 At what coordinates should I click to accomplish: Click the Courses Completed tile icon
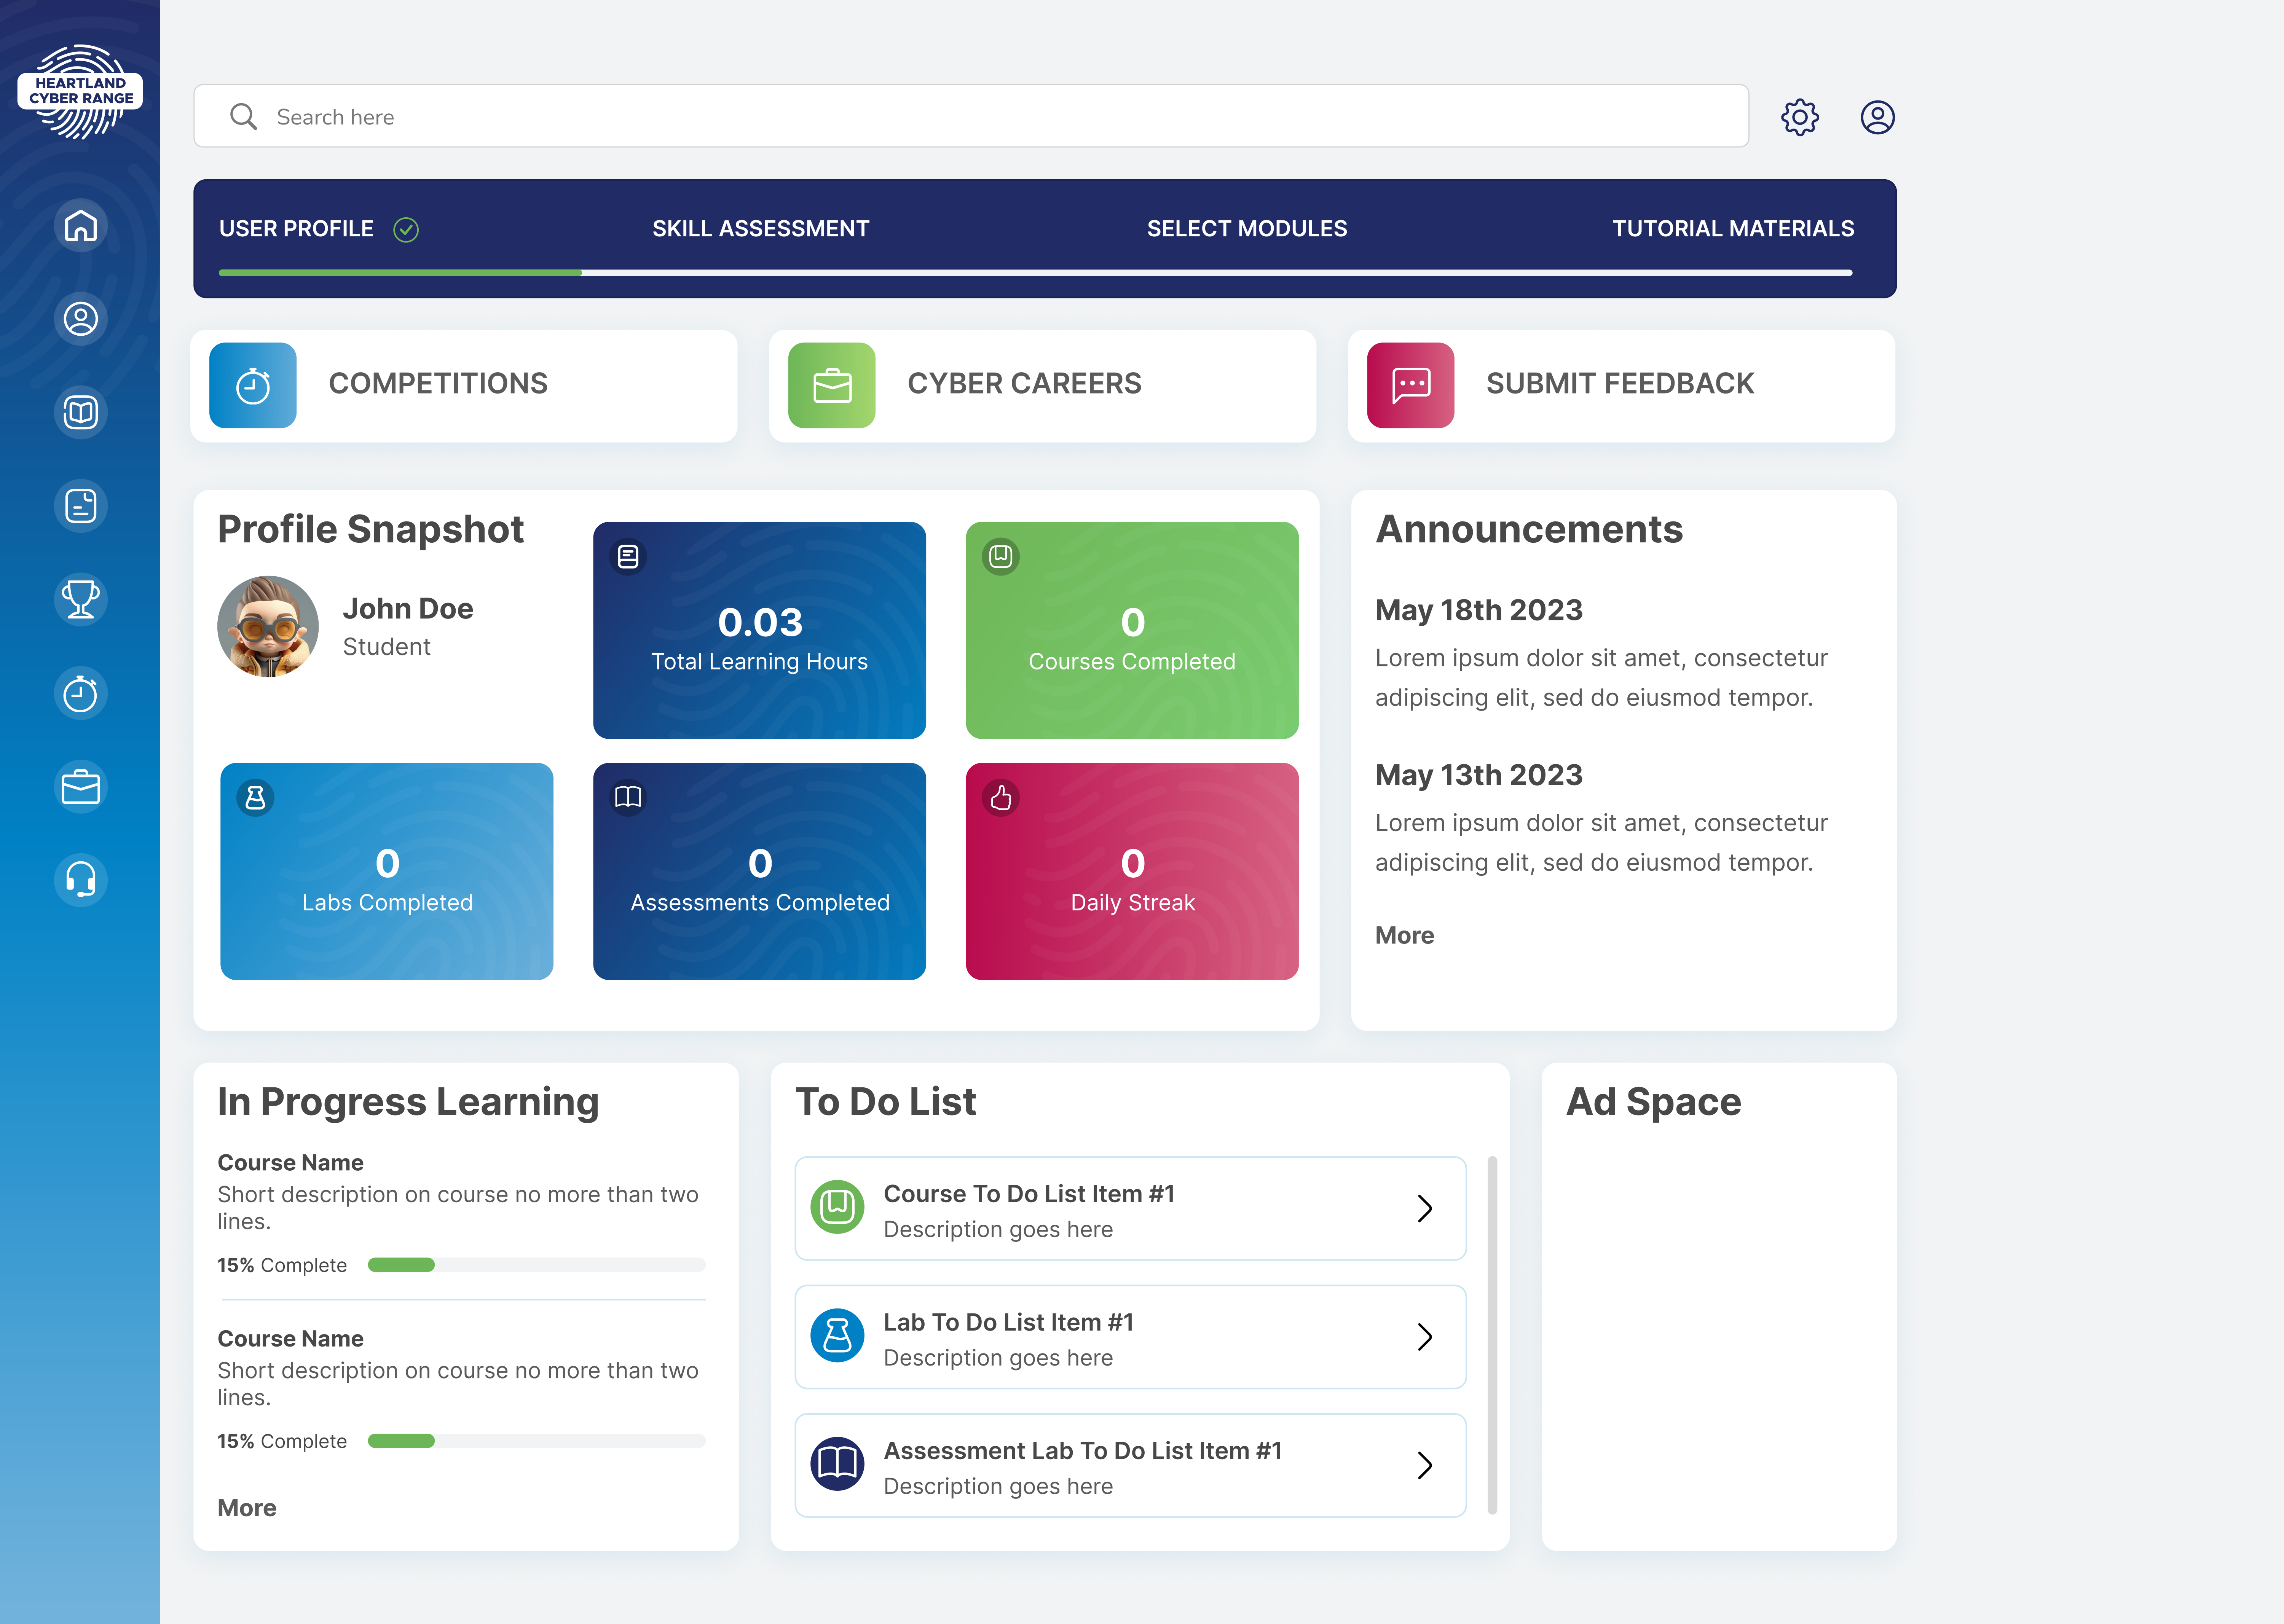click(x=1001, y=556)
